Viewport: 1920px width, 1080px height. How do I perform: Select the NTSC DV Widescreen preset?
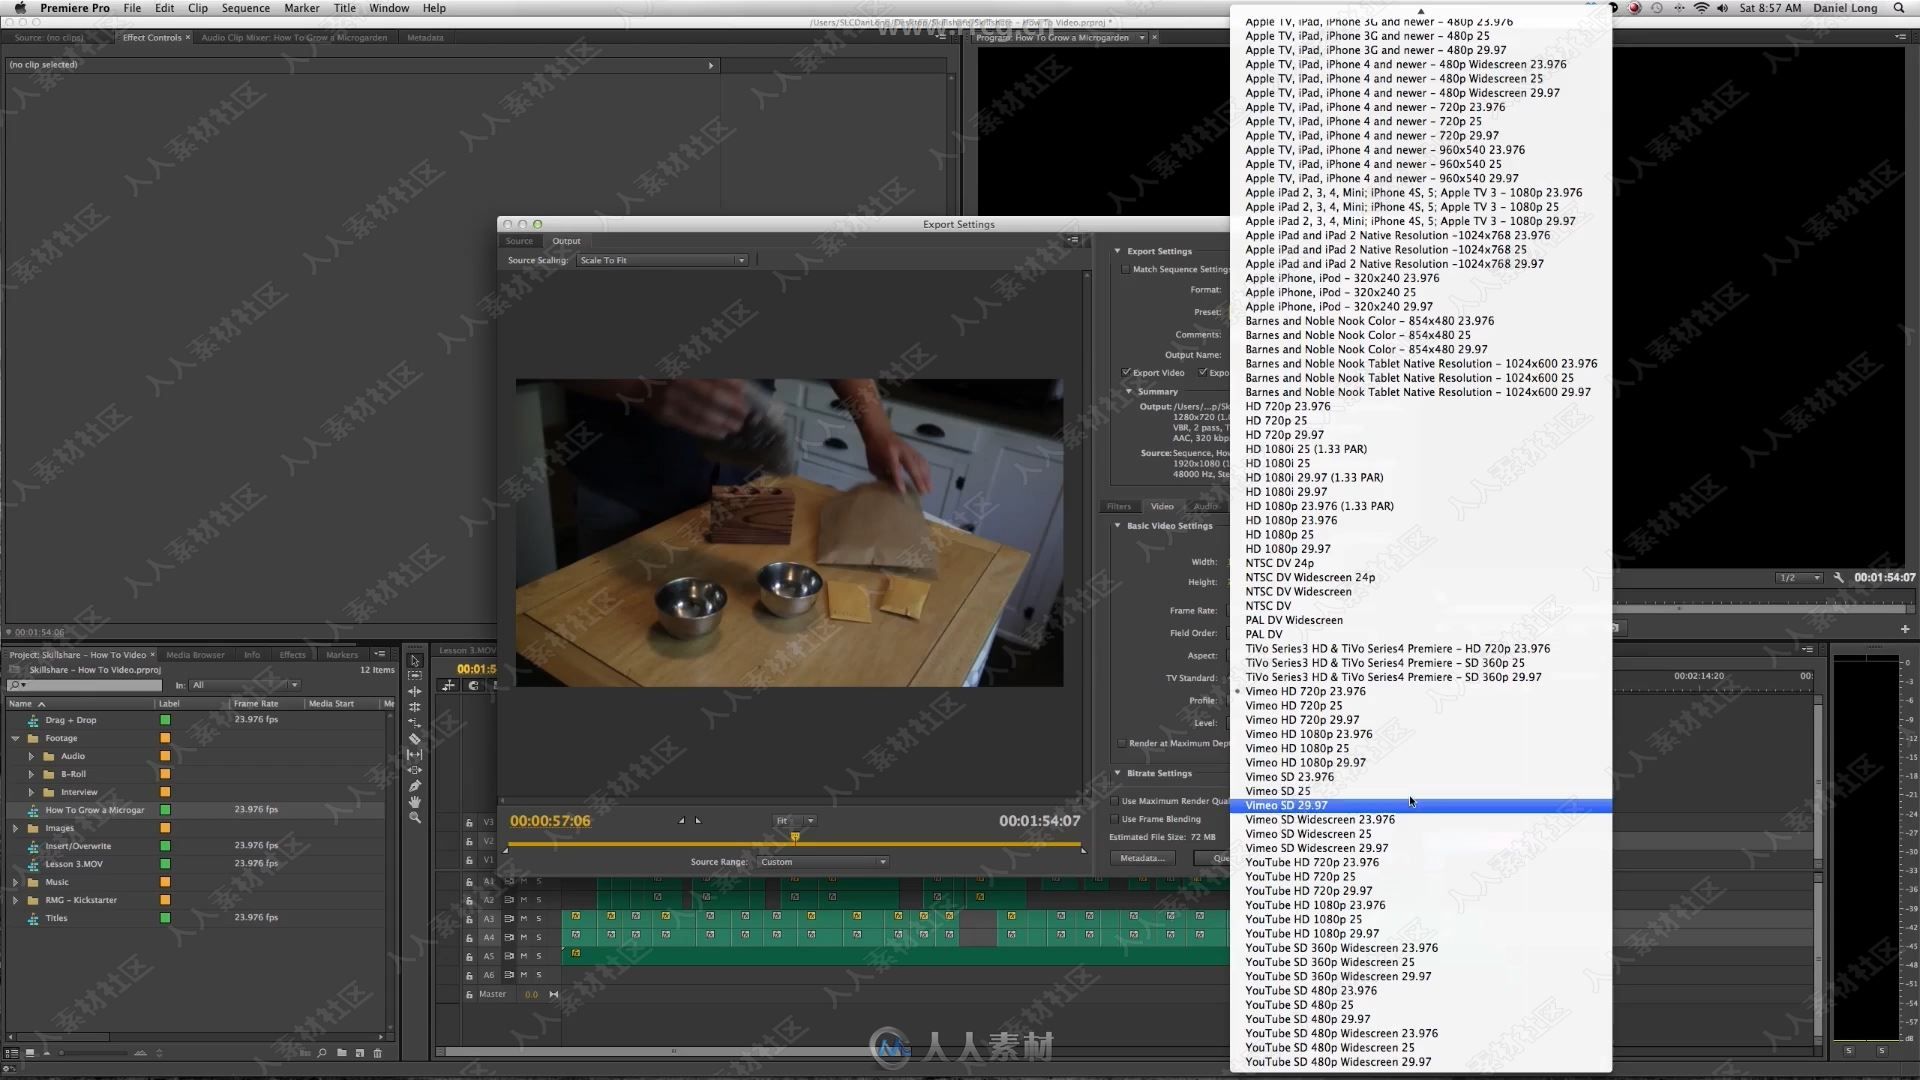point(1298,592)
